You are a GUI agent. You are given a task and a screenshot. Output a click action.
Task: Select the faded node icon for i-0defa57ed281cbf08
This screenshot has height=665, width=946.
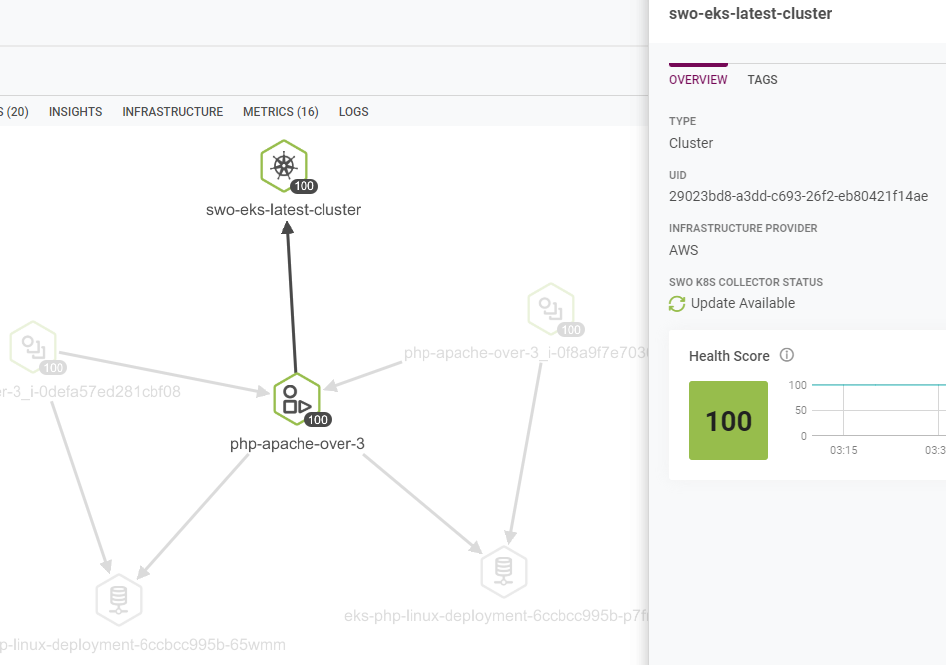click(33, 346)
